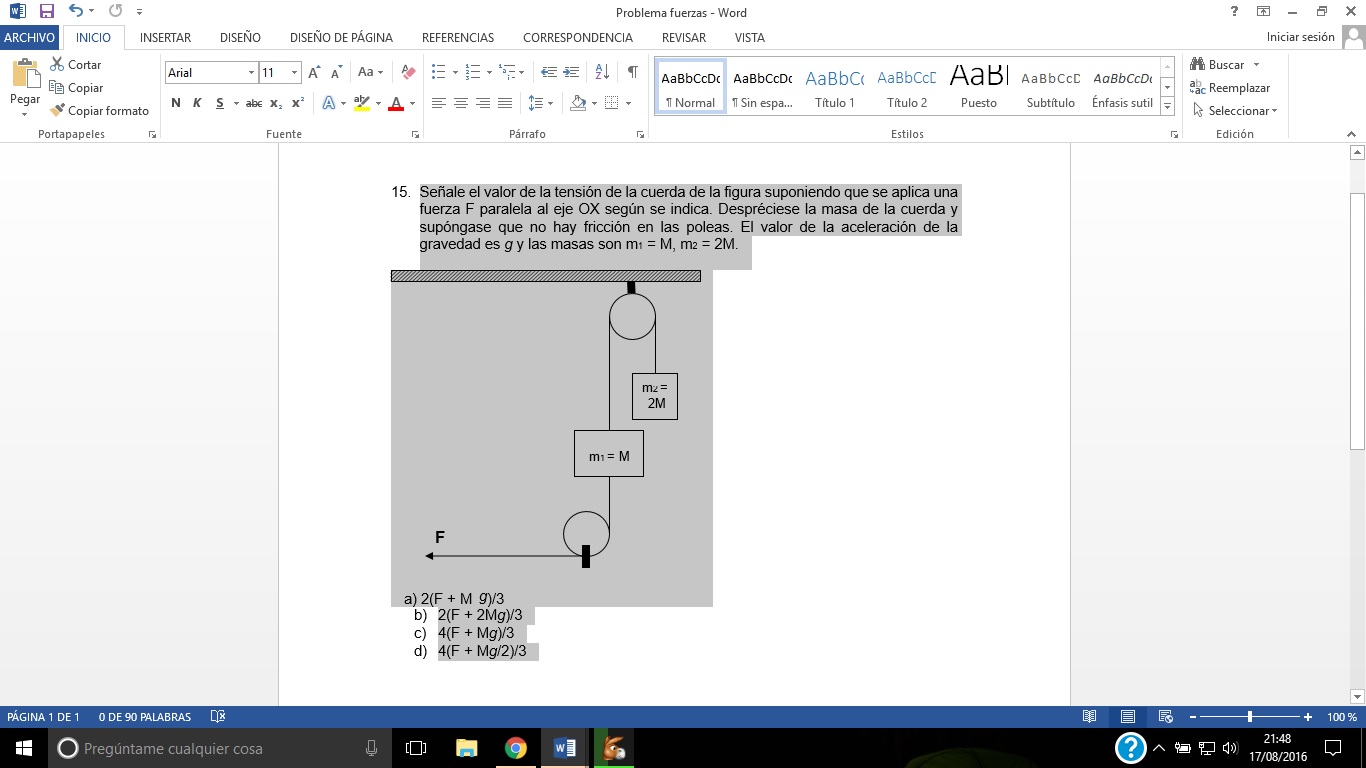Viewport: 1366px width, 768px height.
Task: Click the clear formatting eraser icon
Action: [x=408, y=72]
